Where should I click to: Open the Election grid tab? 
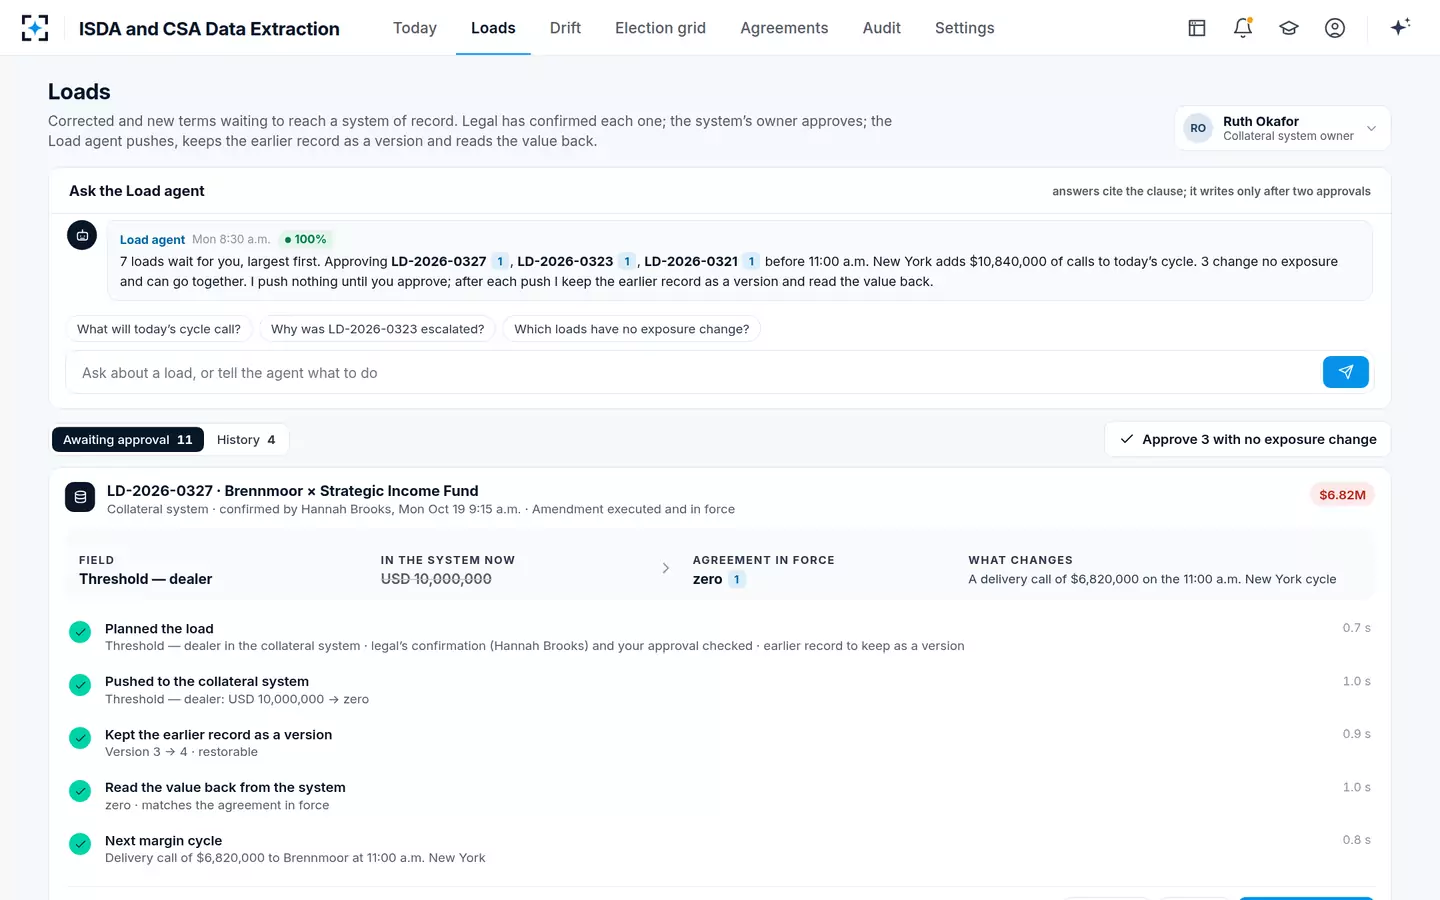[x=660, y=28]
